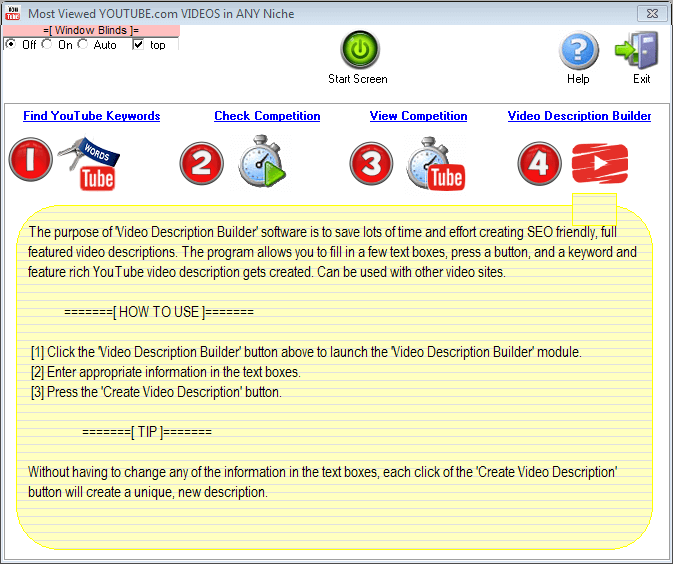Select the Off radio button for Window Blinds

click(11, 44)
